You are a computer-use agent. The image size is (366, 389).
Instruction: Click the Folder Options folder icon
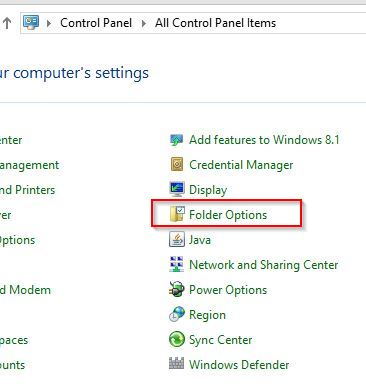[x=176, y=214]
